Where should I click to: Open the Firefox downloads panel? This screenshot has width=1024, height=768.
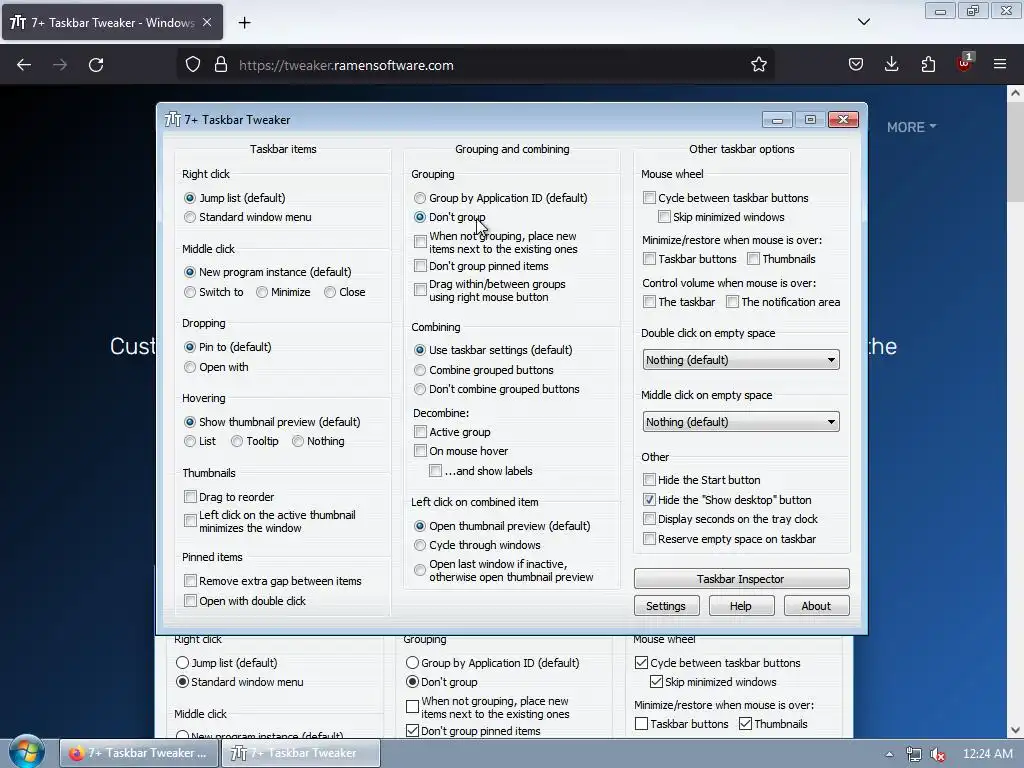[891, 65]
